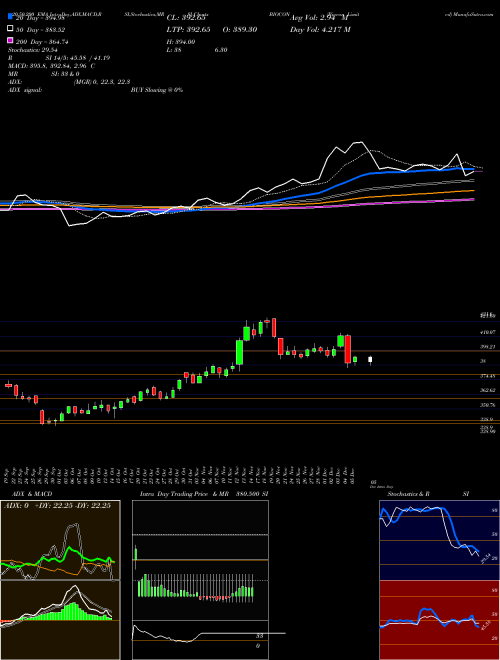Screen dimensions: 500x660
Task: Click the '33' label in intraday MR panel
Action: tap(260, 636)
